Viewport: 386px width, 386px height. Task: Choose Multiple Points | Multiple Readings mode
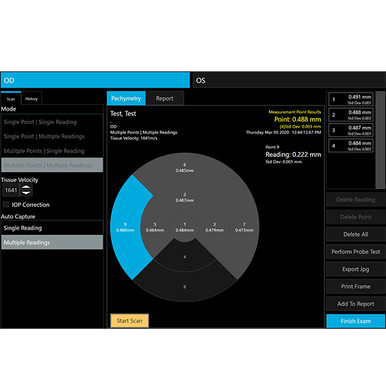coord(52,165)
